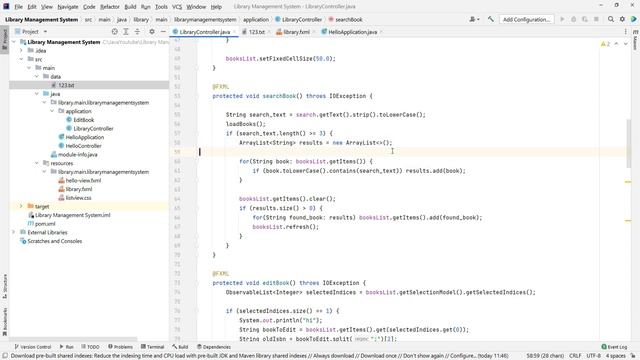The width and height of the screenshot is (640, 360).
Task: Expand the .idea folder
Action: click(21, 51)
